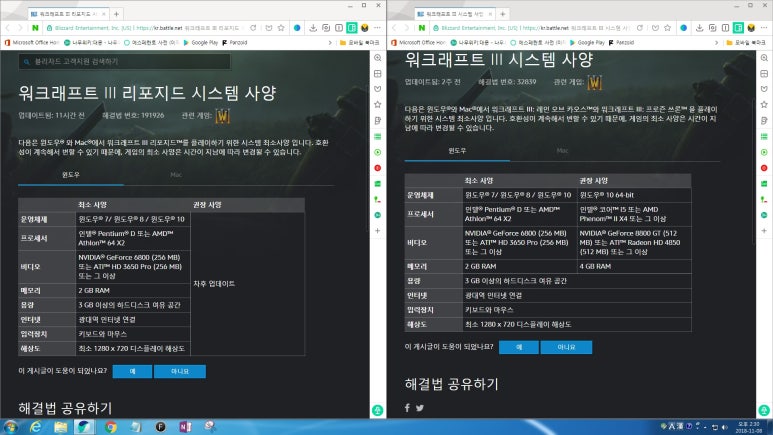Click the Naver N home icon in left window

(35, 28)
